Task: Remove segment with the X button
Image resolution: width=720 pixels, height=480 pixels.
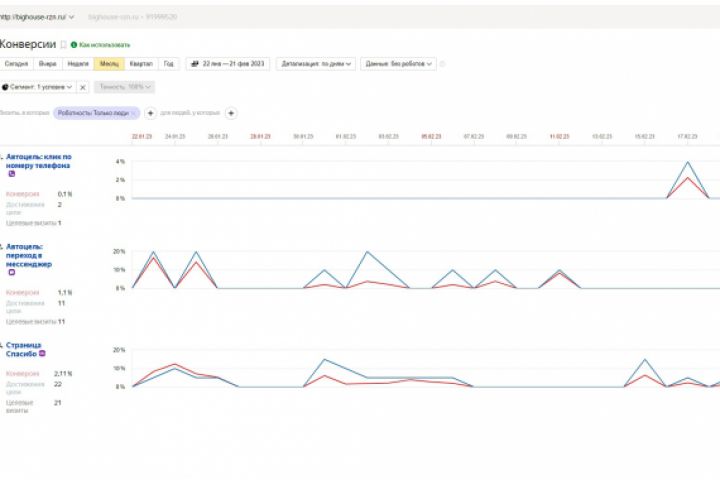Action: click(83, 87)
